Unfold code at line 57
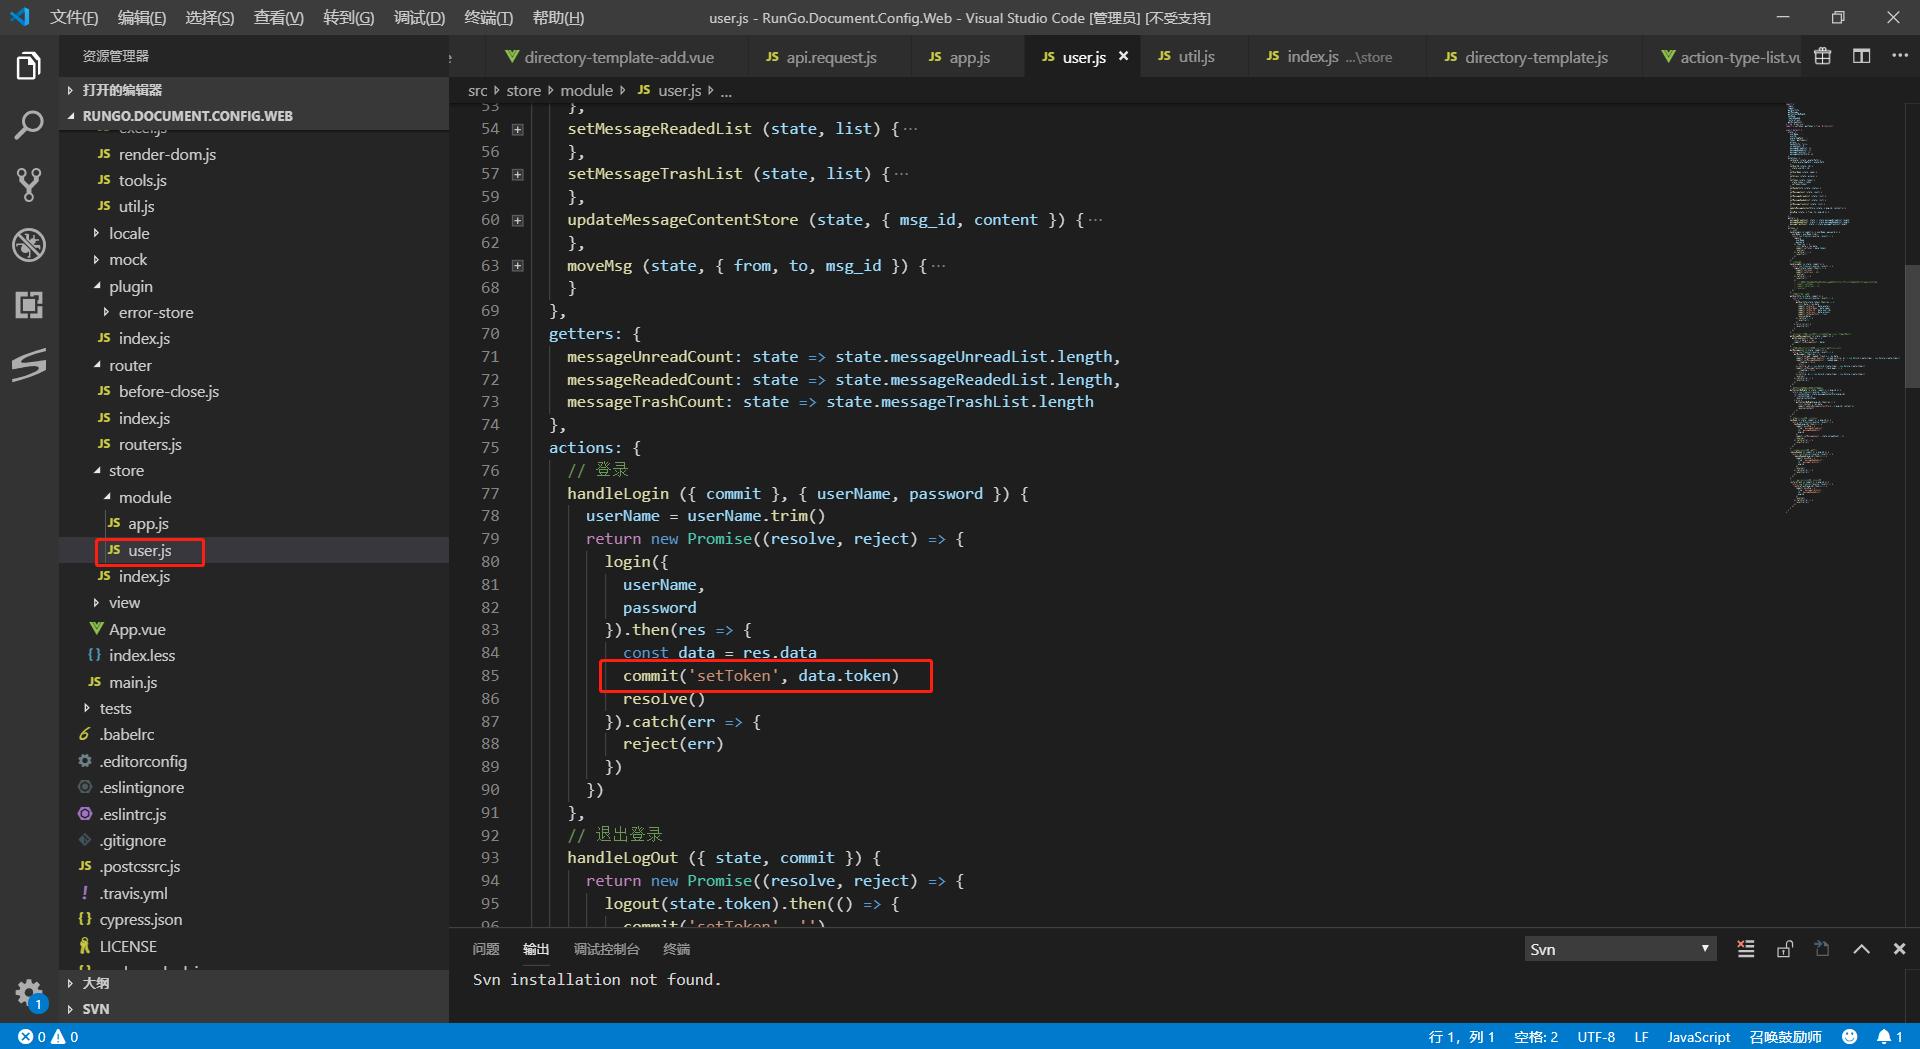Screen dimensions: 1920x1049 pos(518,174)
